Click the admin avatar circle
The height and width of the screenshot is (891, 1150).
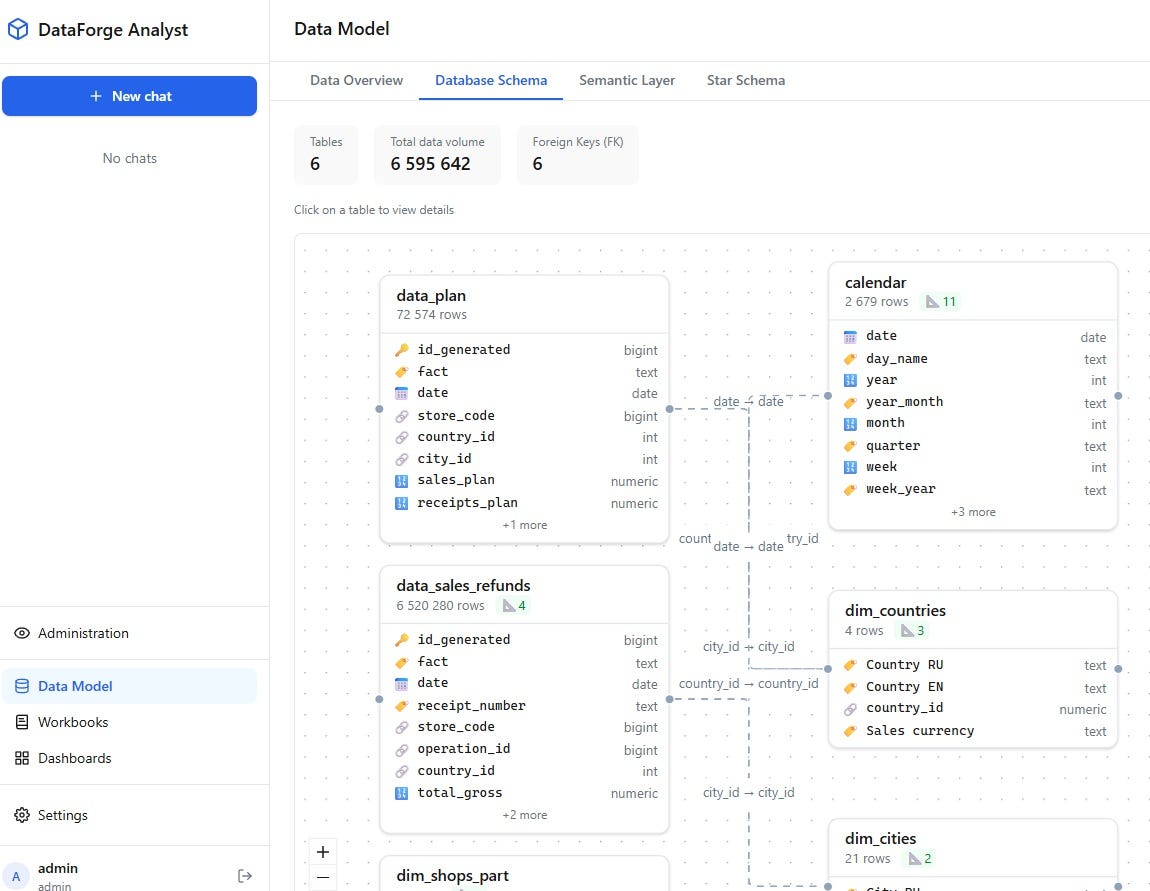[16, 876]
